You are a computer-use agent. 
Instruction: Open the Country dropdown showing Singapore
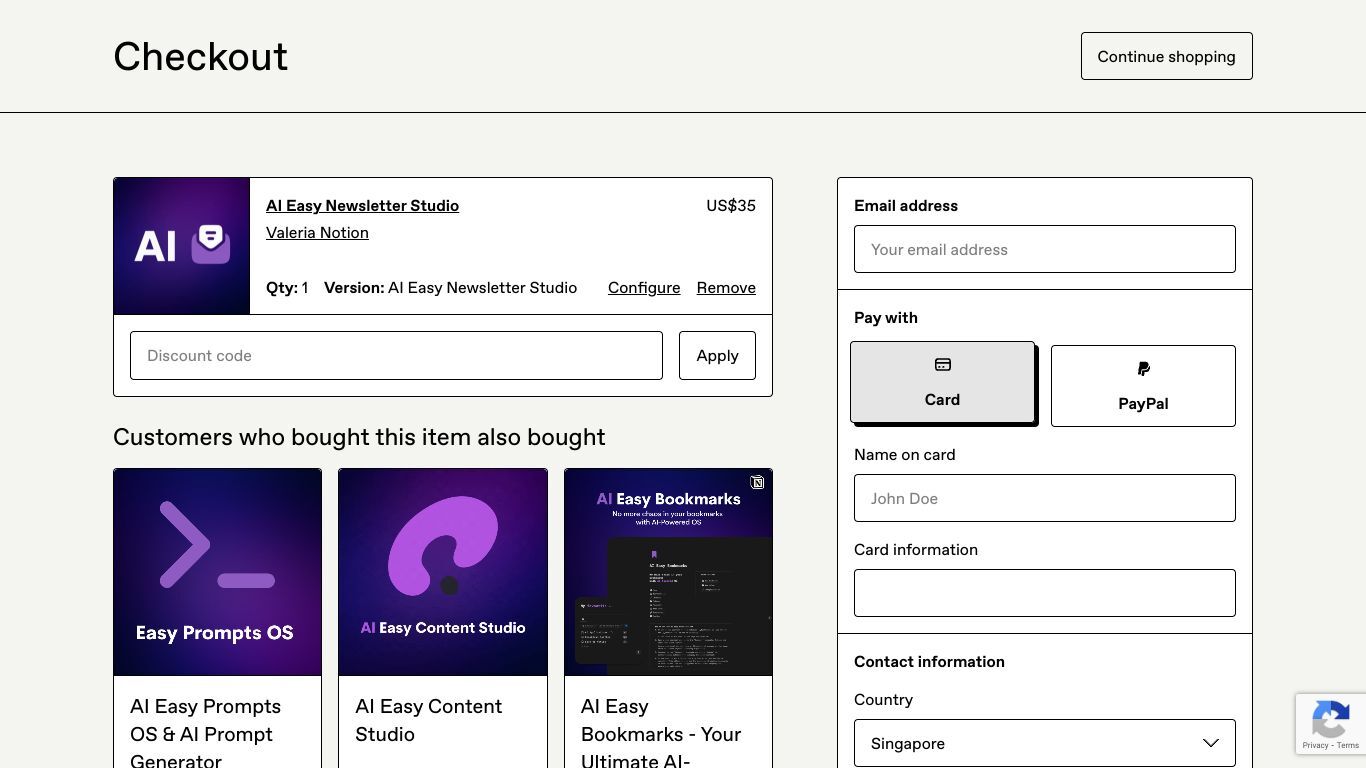(1045, 743)
